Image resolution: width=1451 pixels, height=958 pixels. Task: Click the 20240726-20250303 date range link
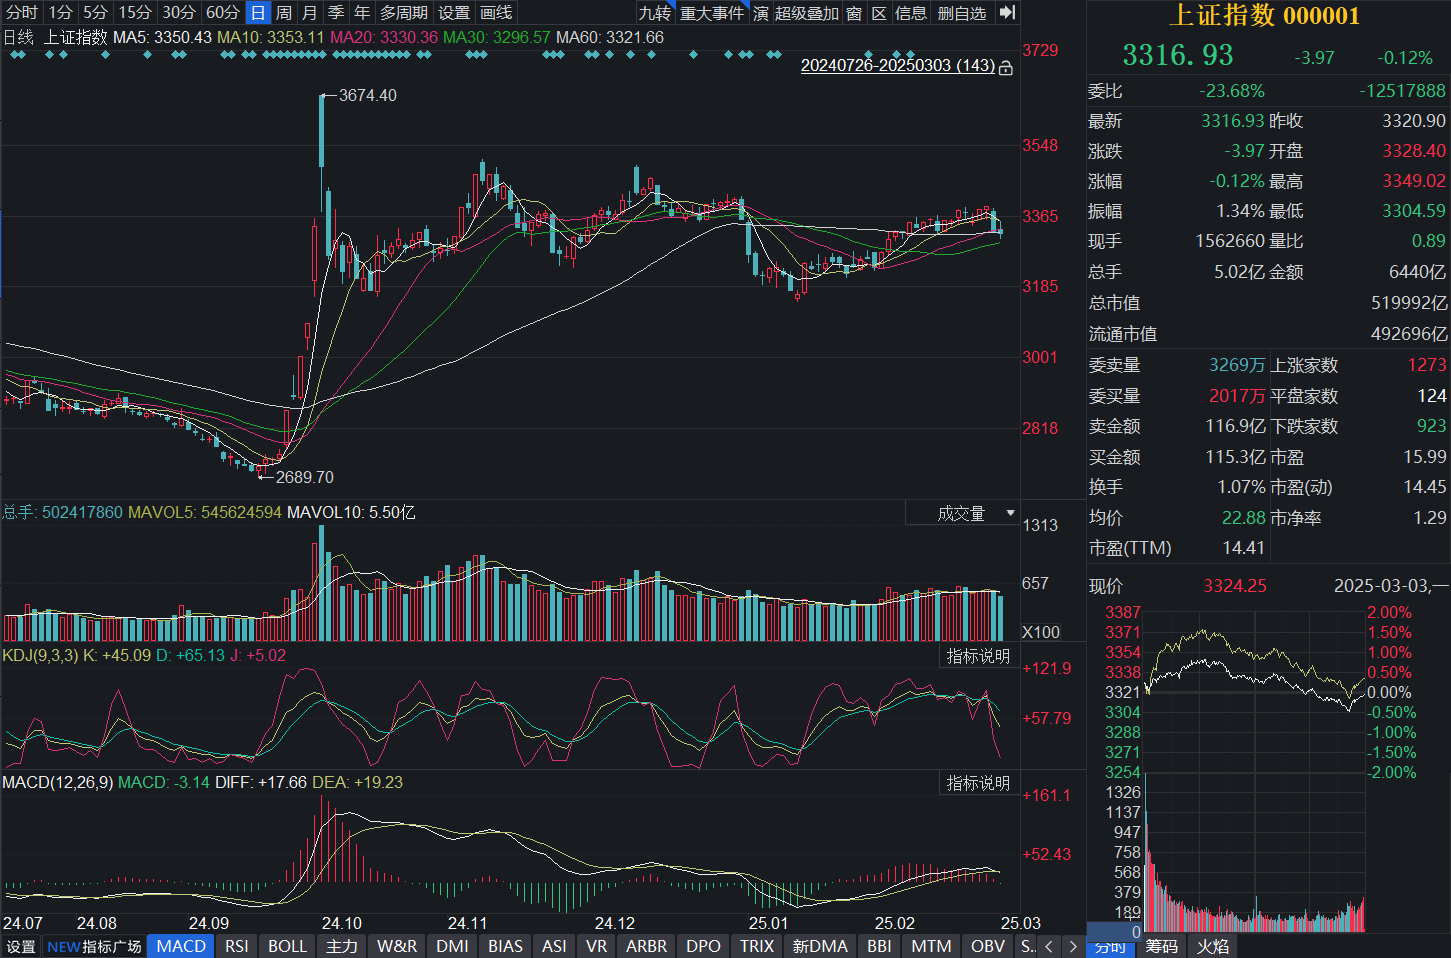point(898,66)
